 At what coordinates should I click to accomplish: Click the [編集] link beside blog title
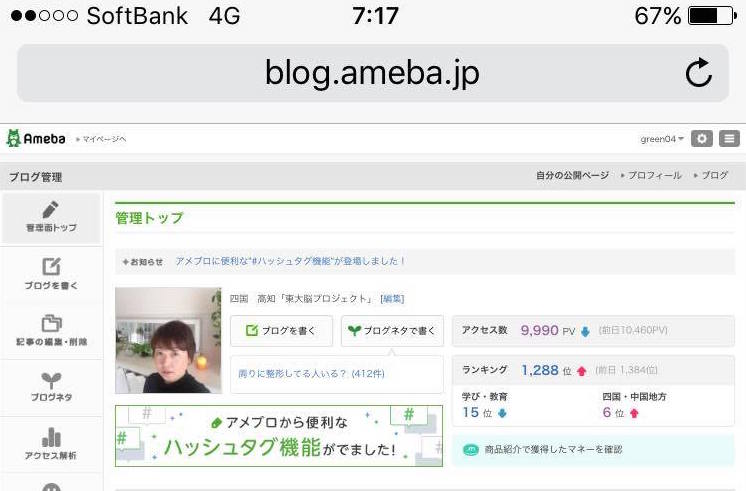(x=392, y=299)
